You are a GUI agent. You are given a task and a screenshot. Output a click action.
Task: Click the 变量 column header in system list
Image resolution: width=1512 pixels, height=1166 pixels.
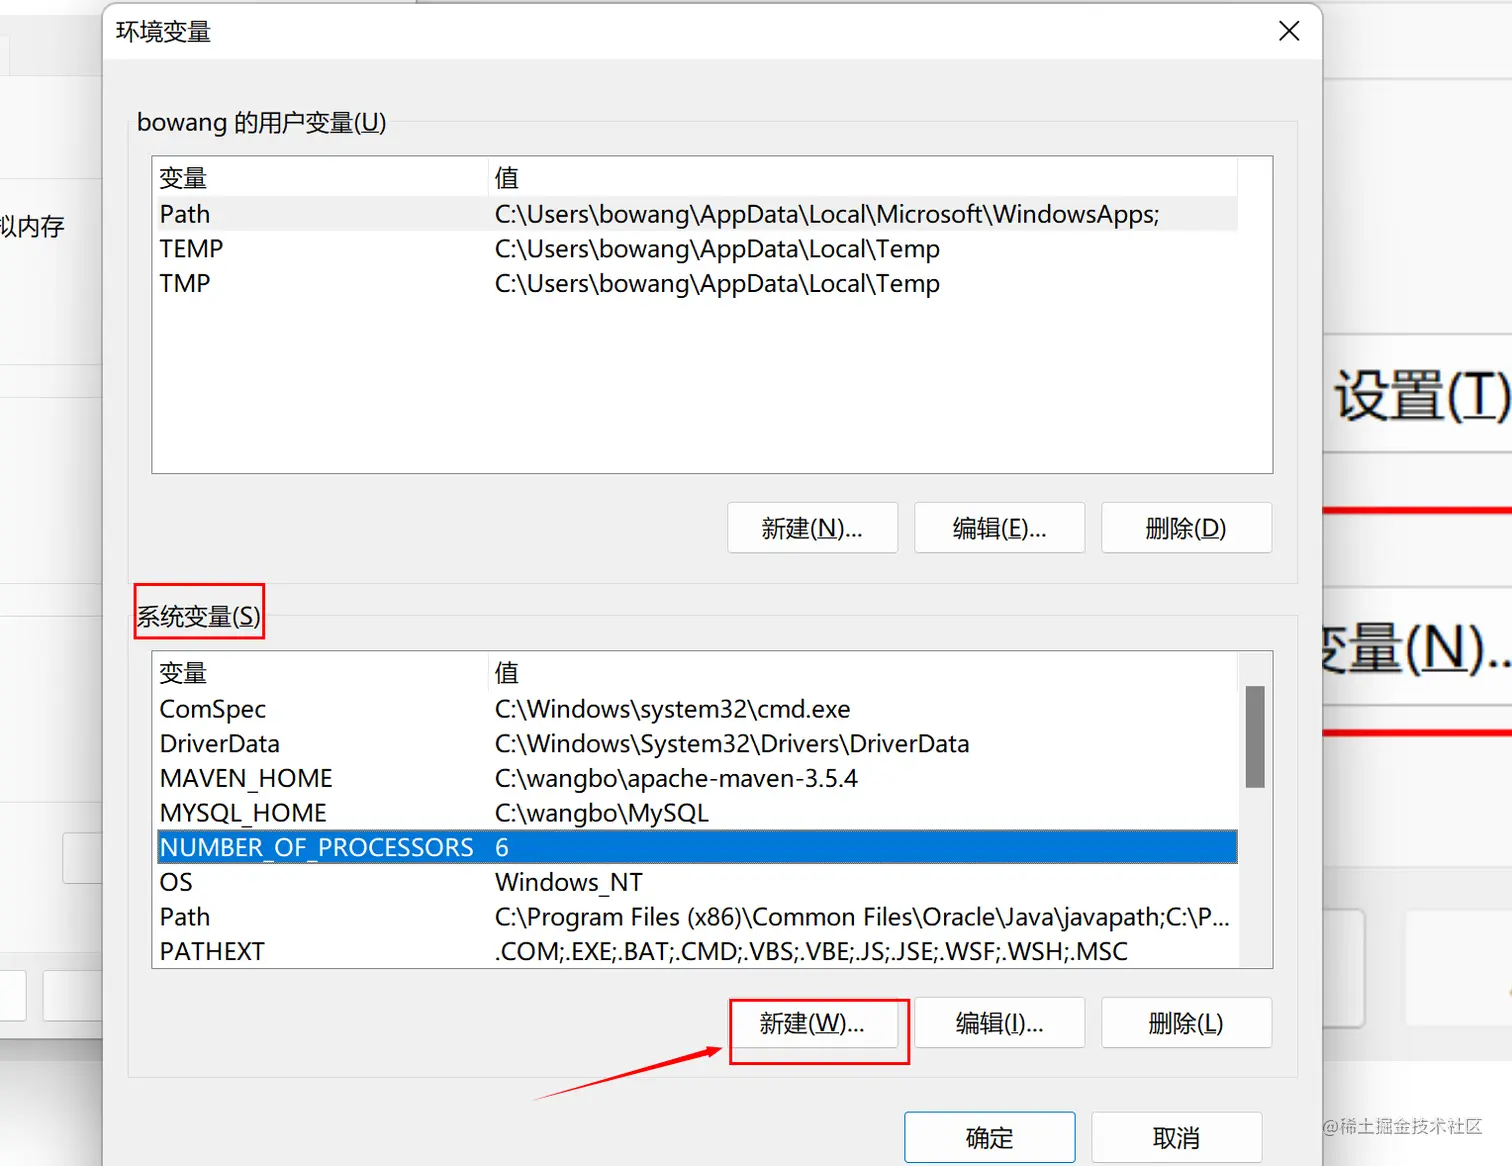tap(320, 673)
